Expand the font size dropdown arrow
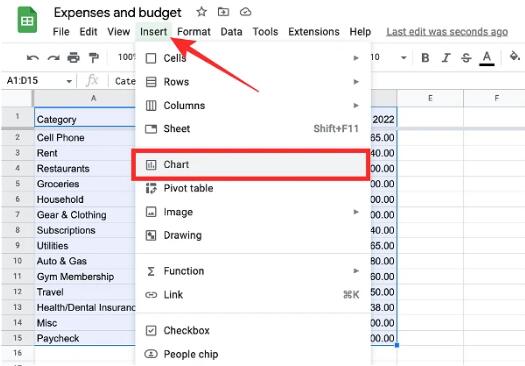The image size is (525, 366). click(x=404, y=58)
